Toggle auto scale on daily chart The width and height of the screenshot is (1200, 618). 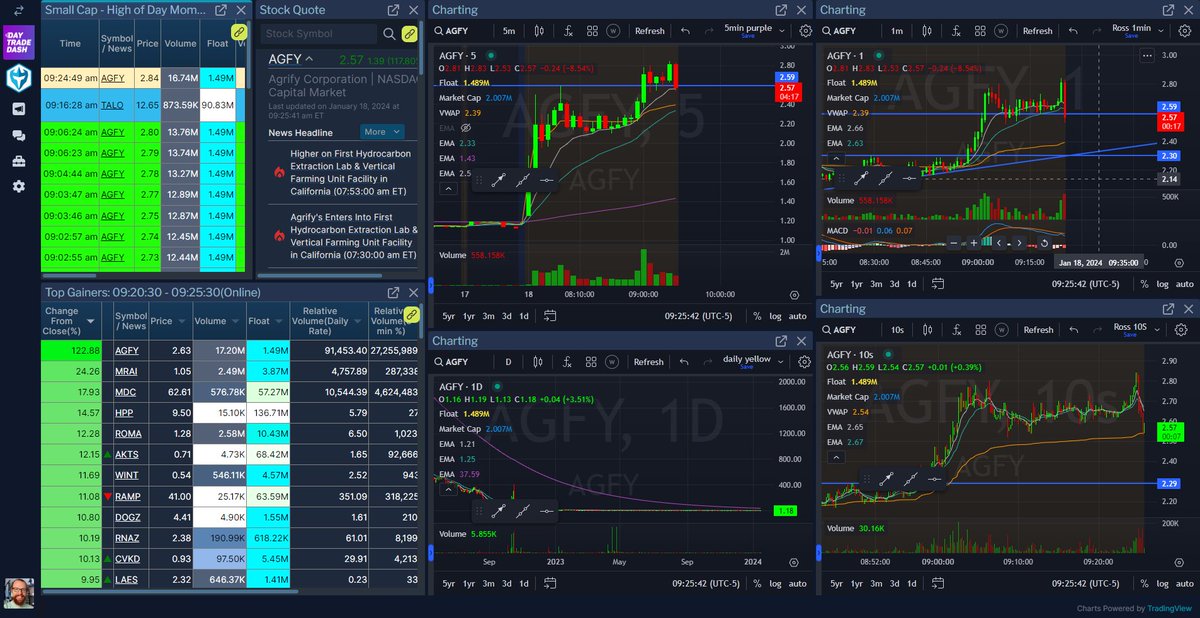797,583
